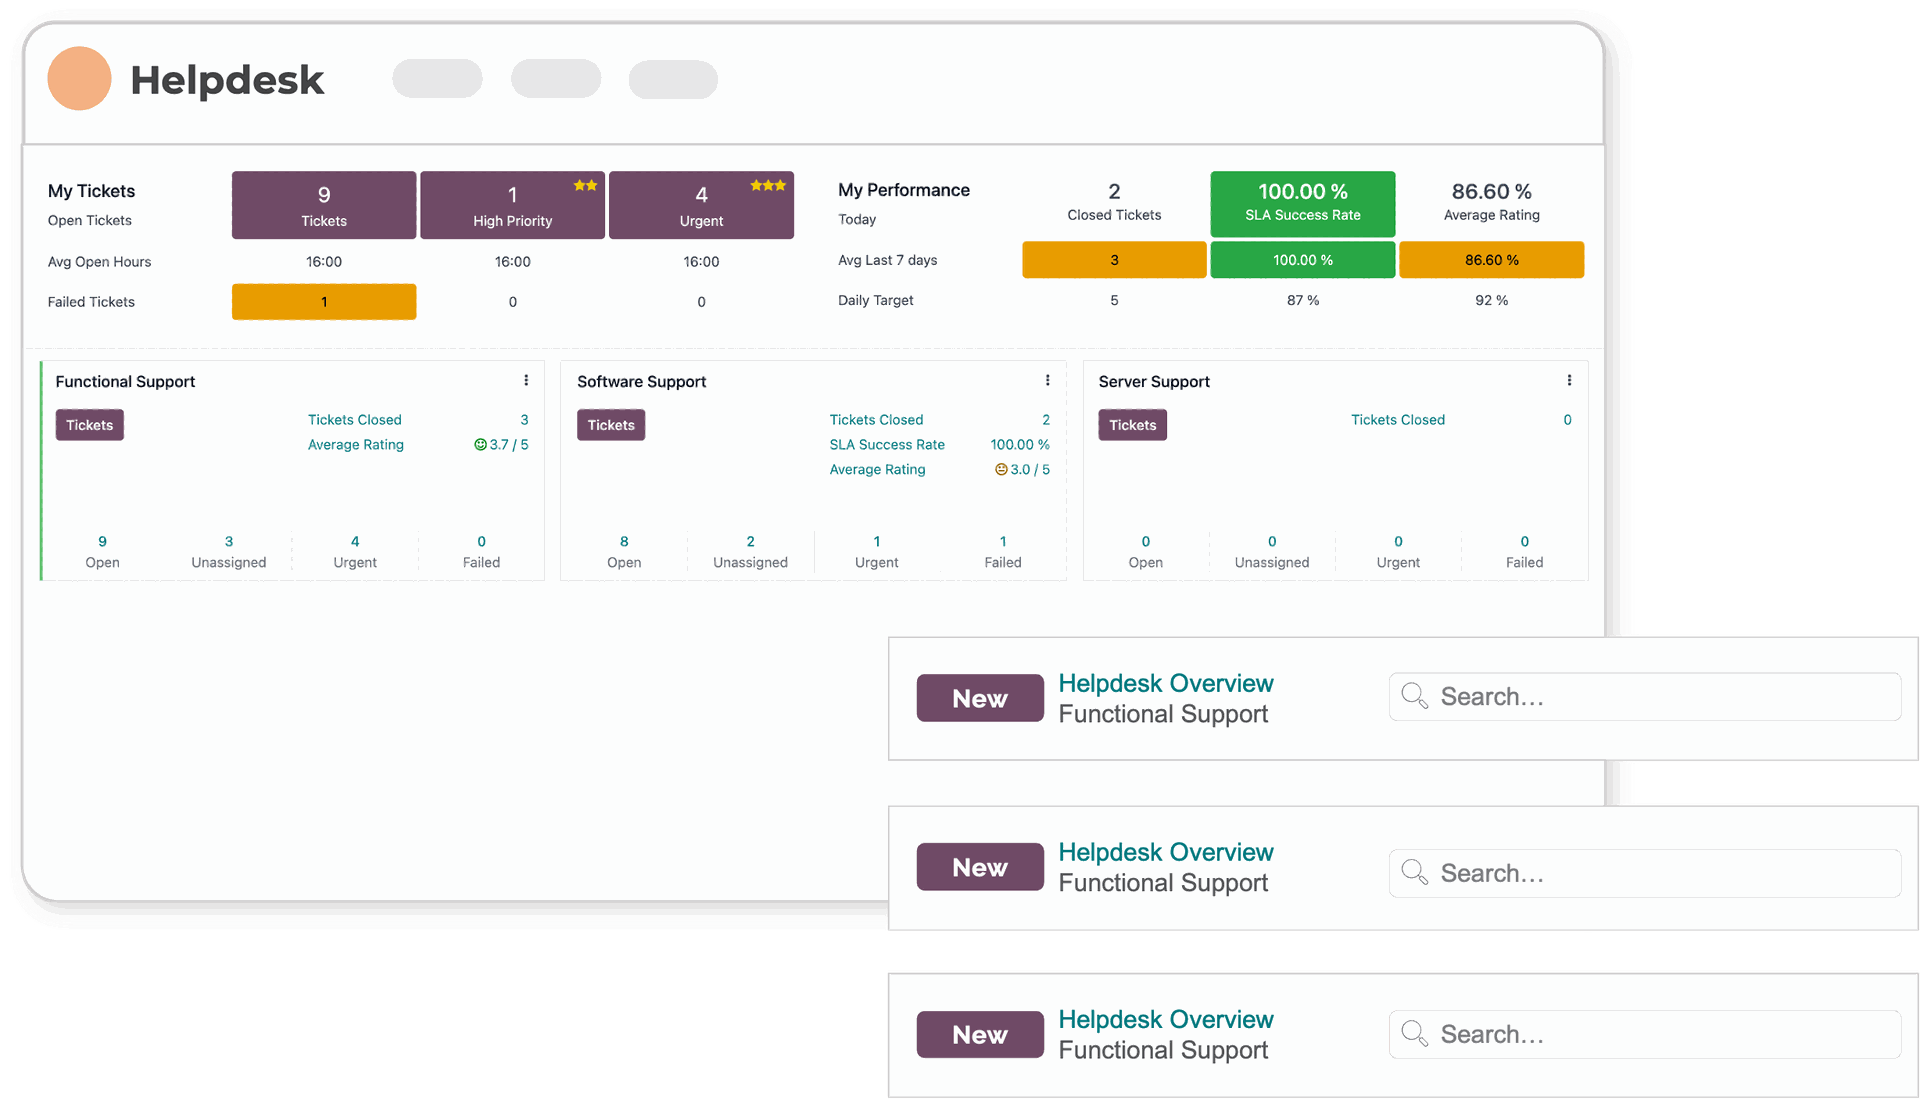Select the first header navigation item
Viewport: 1920px width, 1100px height.
tap(437, 78)
